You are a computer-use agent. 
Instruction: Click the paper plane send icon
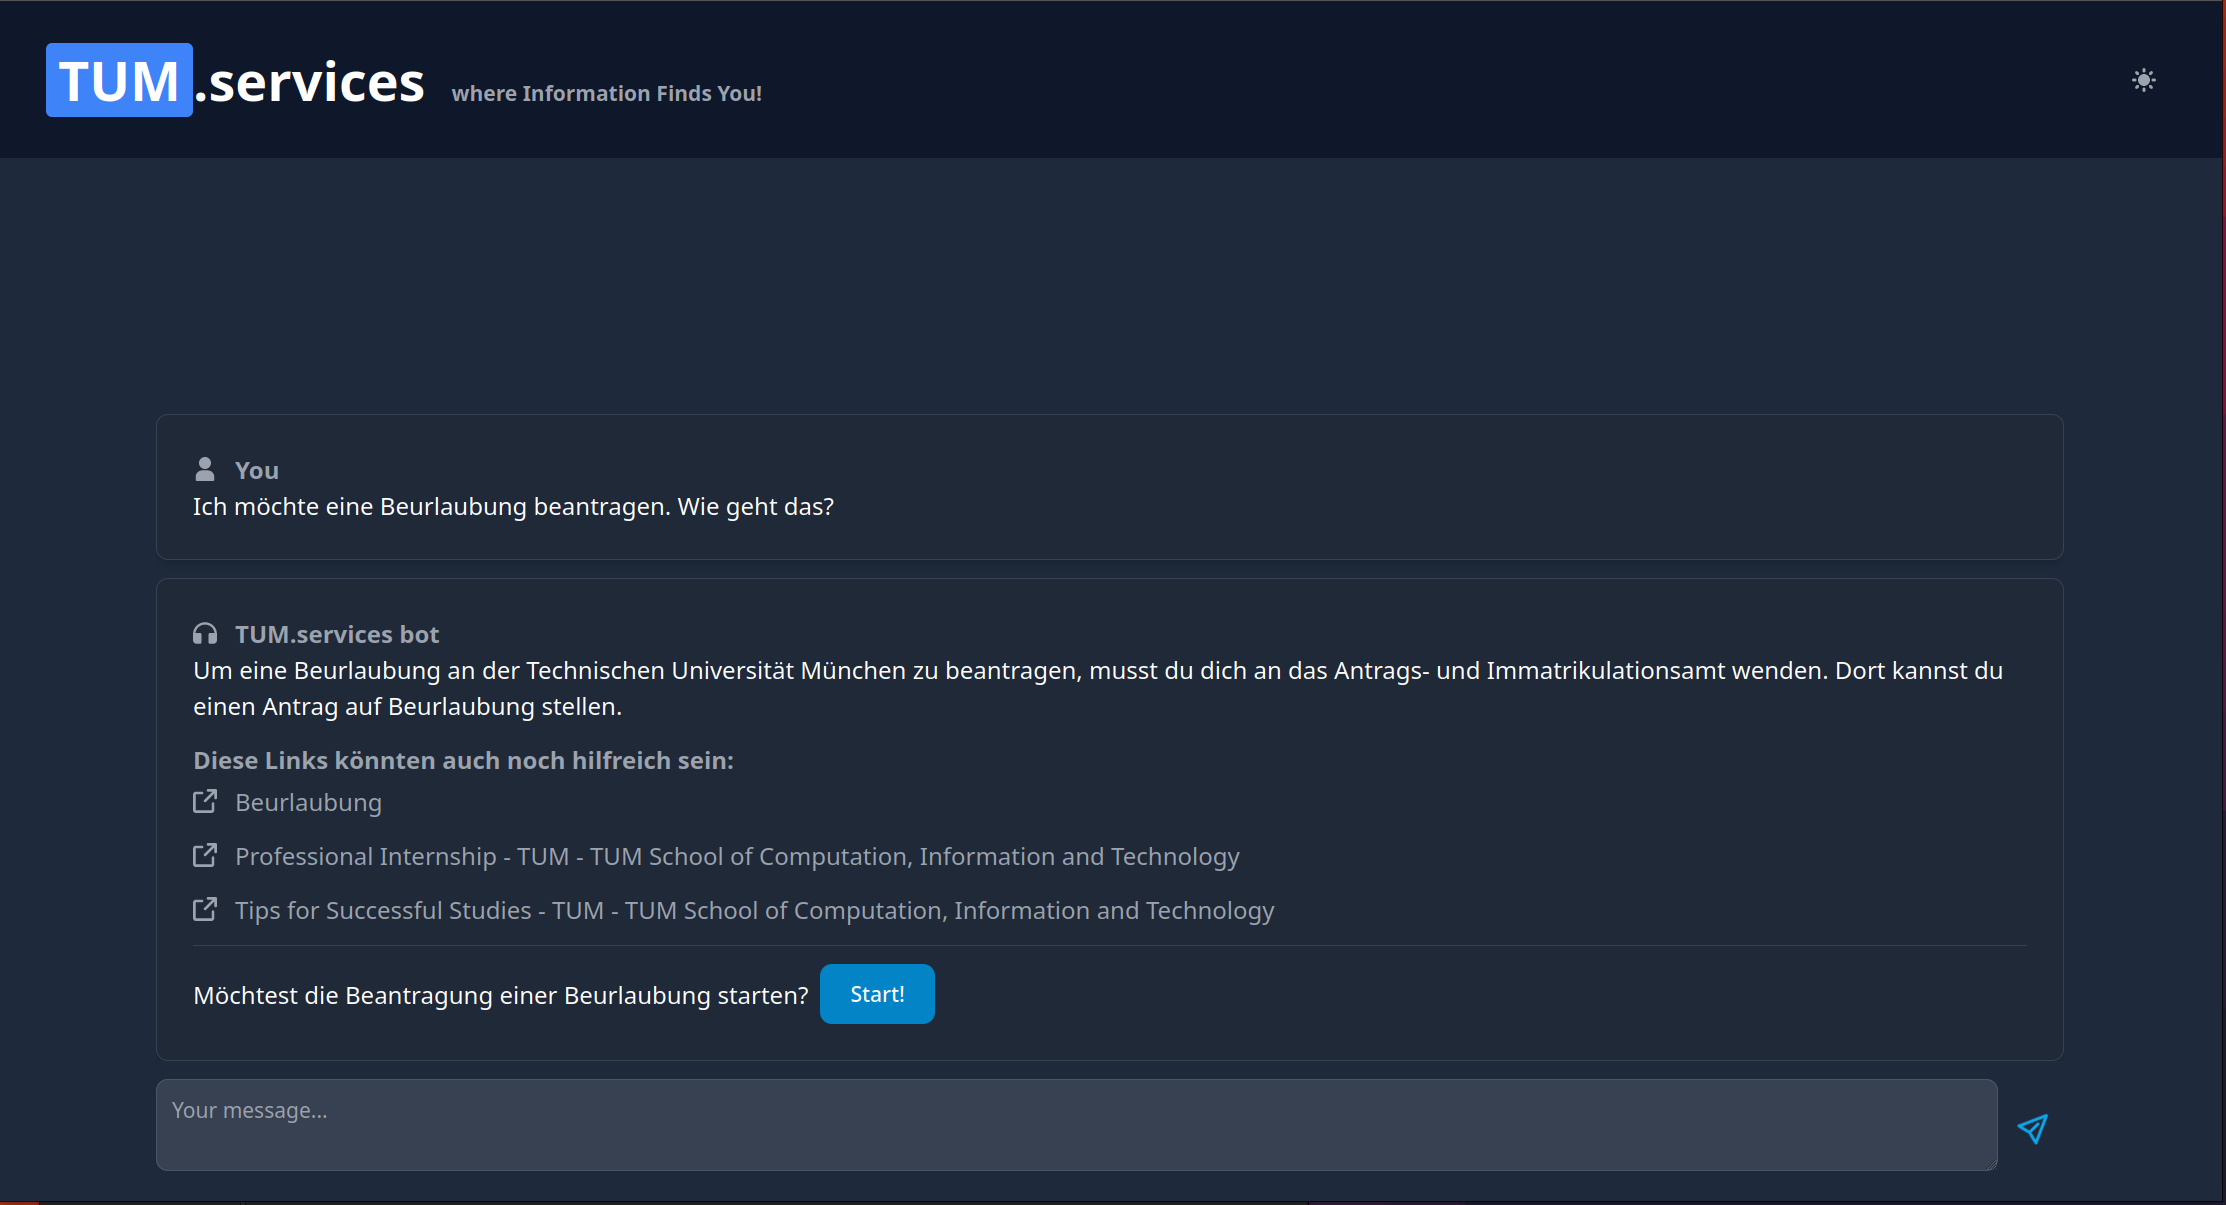2032,1128
